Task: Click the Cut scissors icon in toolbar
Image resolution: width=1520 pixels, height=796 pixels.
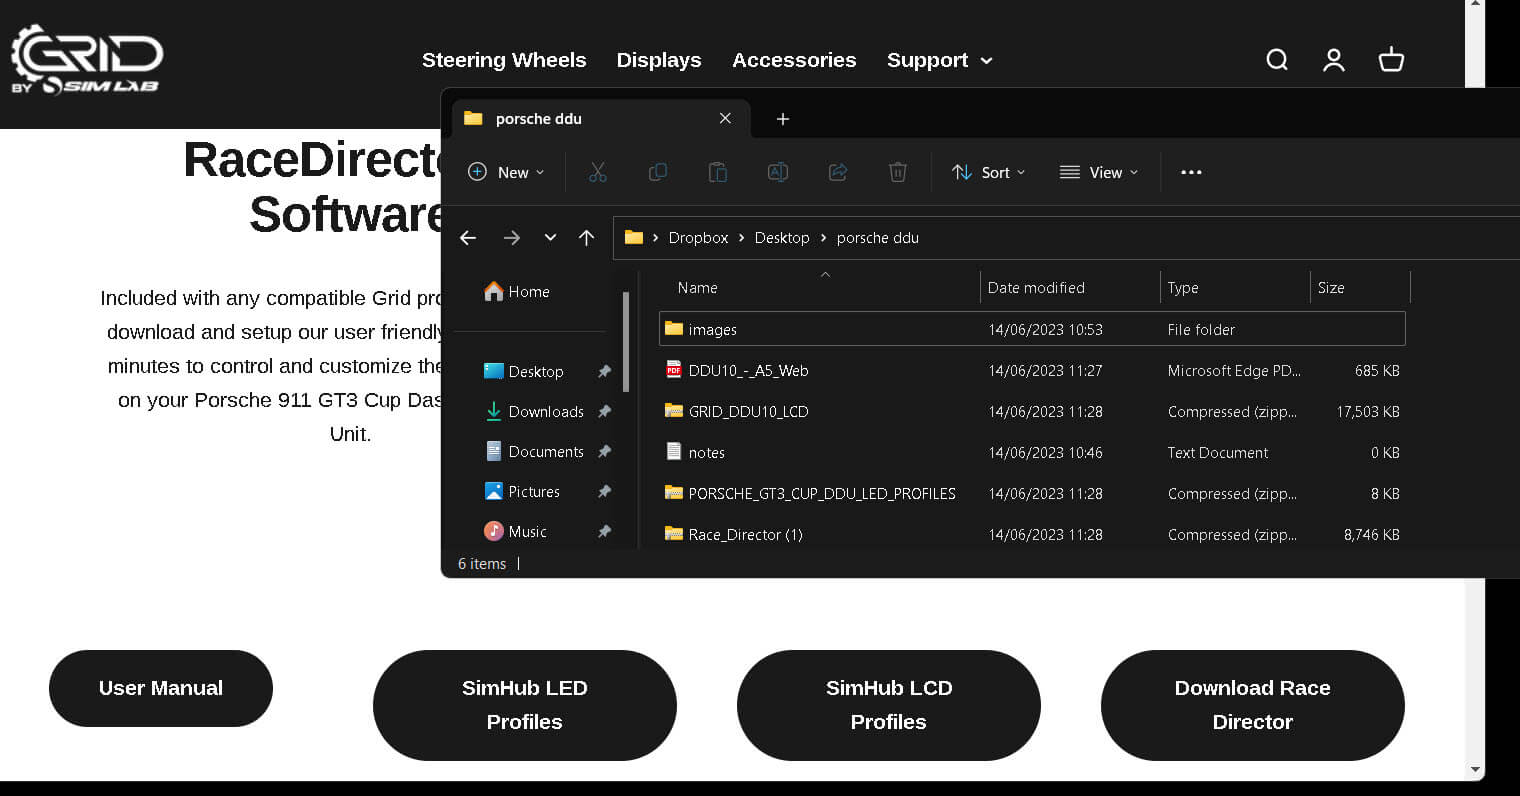Action: 598,172
